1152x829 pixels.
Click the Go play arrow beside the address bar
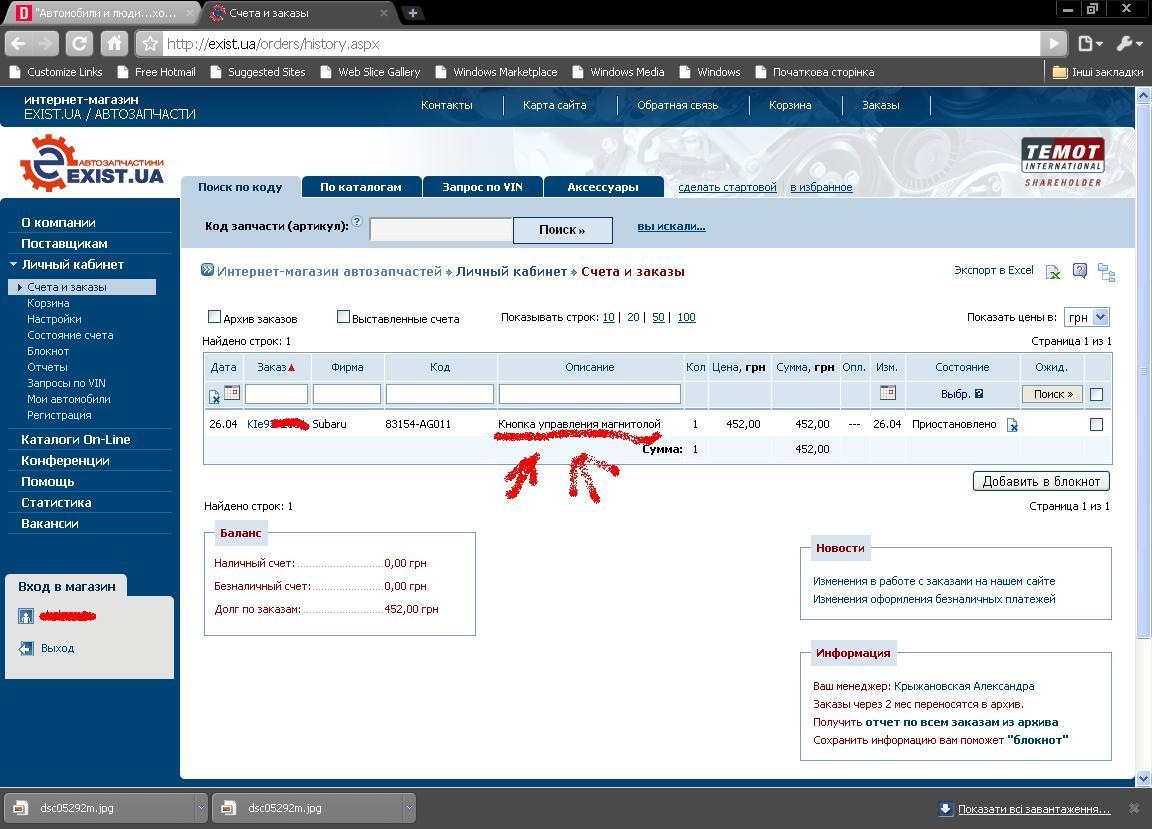pyautogui.click(x=1054, y=43)
